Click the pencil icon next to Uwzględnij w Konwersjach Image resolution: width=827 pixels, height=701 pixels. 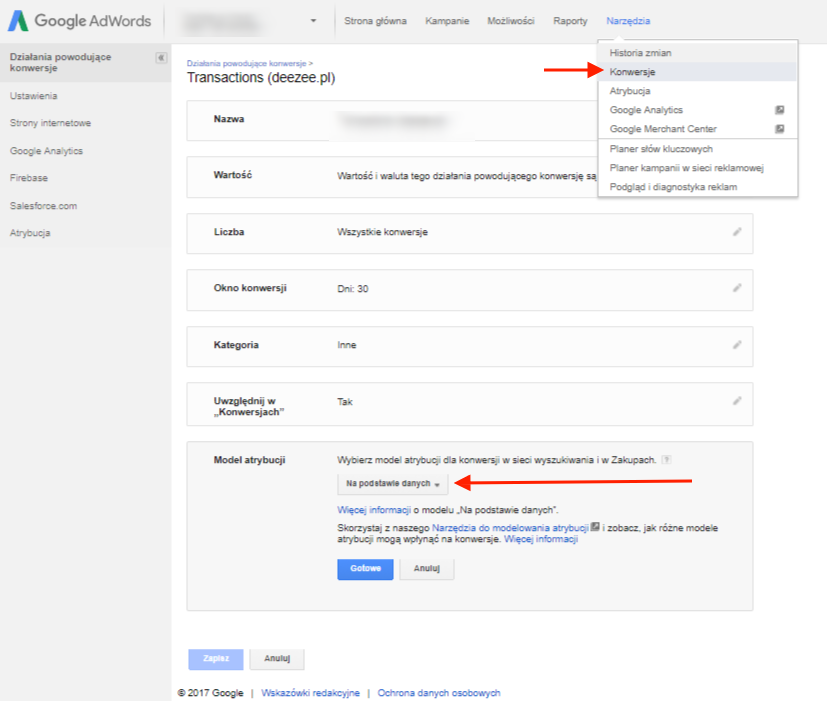pos(737,401)
